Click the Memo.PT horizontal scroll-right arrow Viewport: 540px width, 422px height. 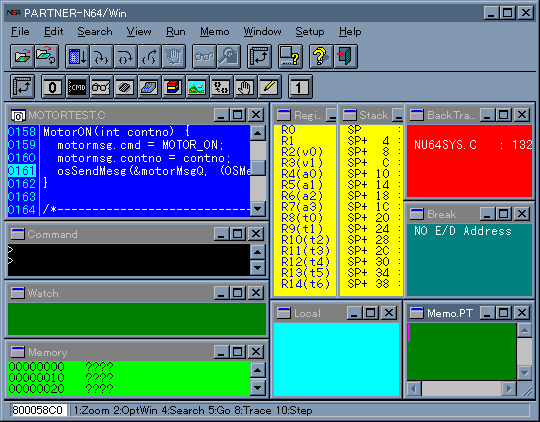(x=508, y=389)
